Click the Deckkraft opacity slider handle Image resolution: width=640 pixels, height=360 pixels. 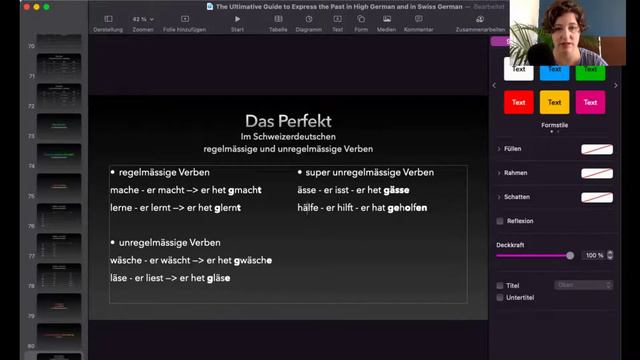[570, 256]
